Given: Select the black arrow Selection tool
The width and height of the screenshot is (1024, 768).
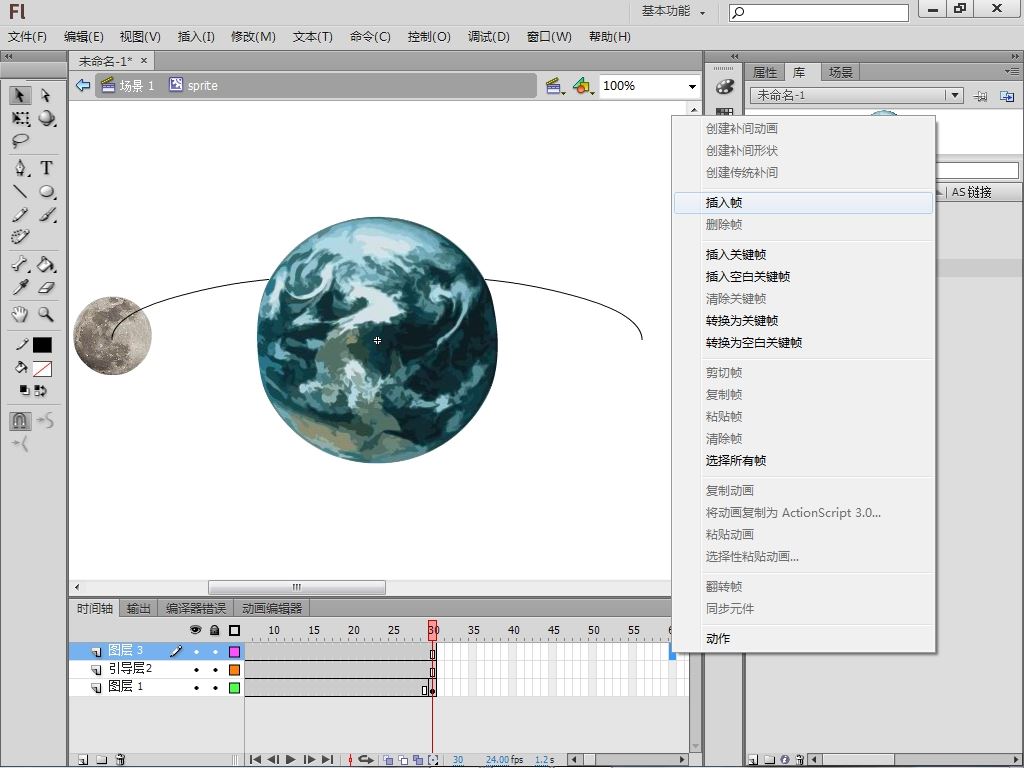Looking at the screenshot, I should coord(20,95).
